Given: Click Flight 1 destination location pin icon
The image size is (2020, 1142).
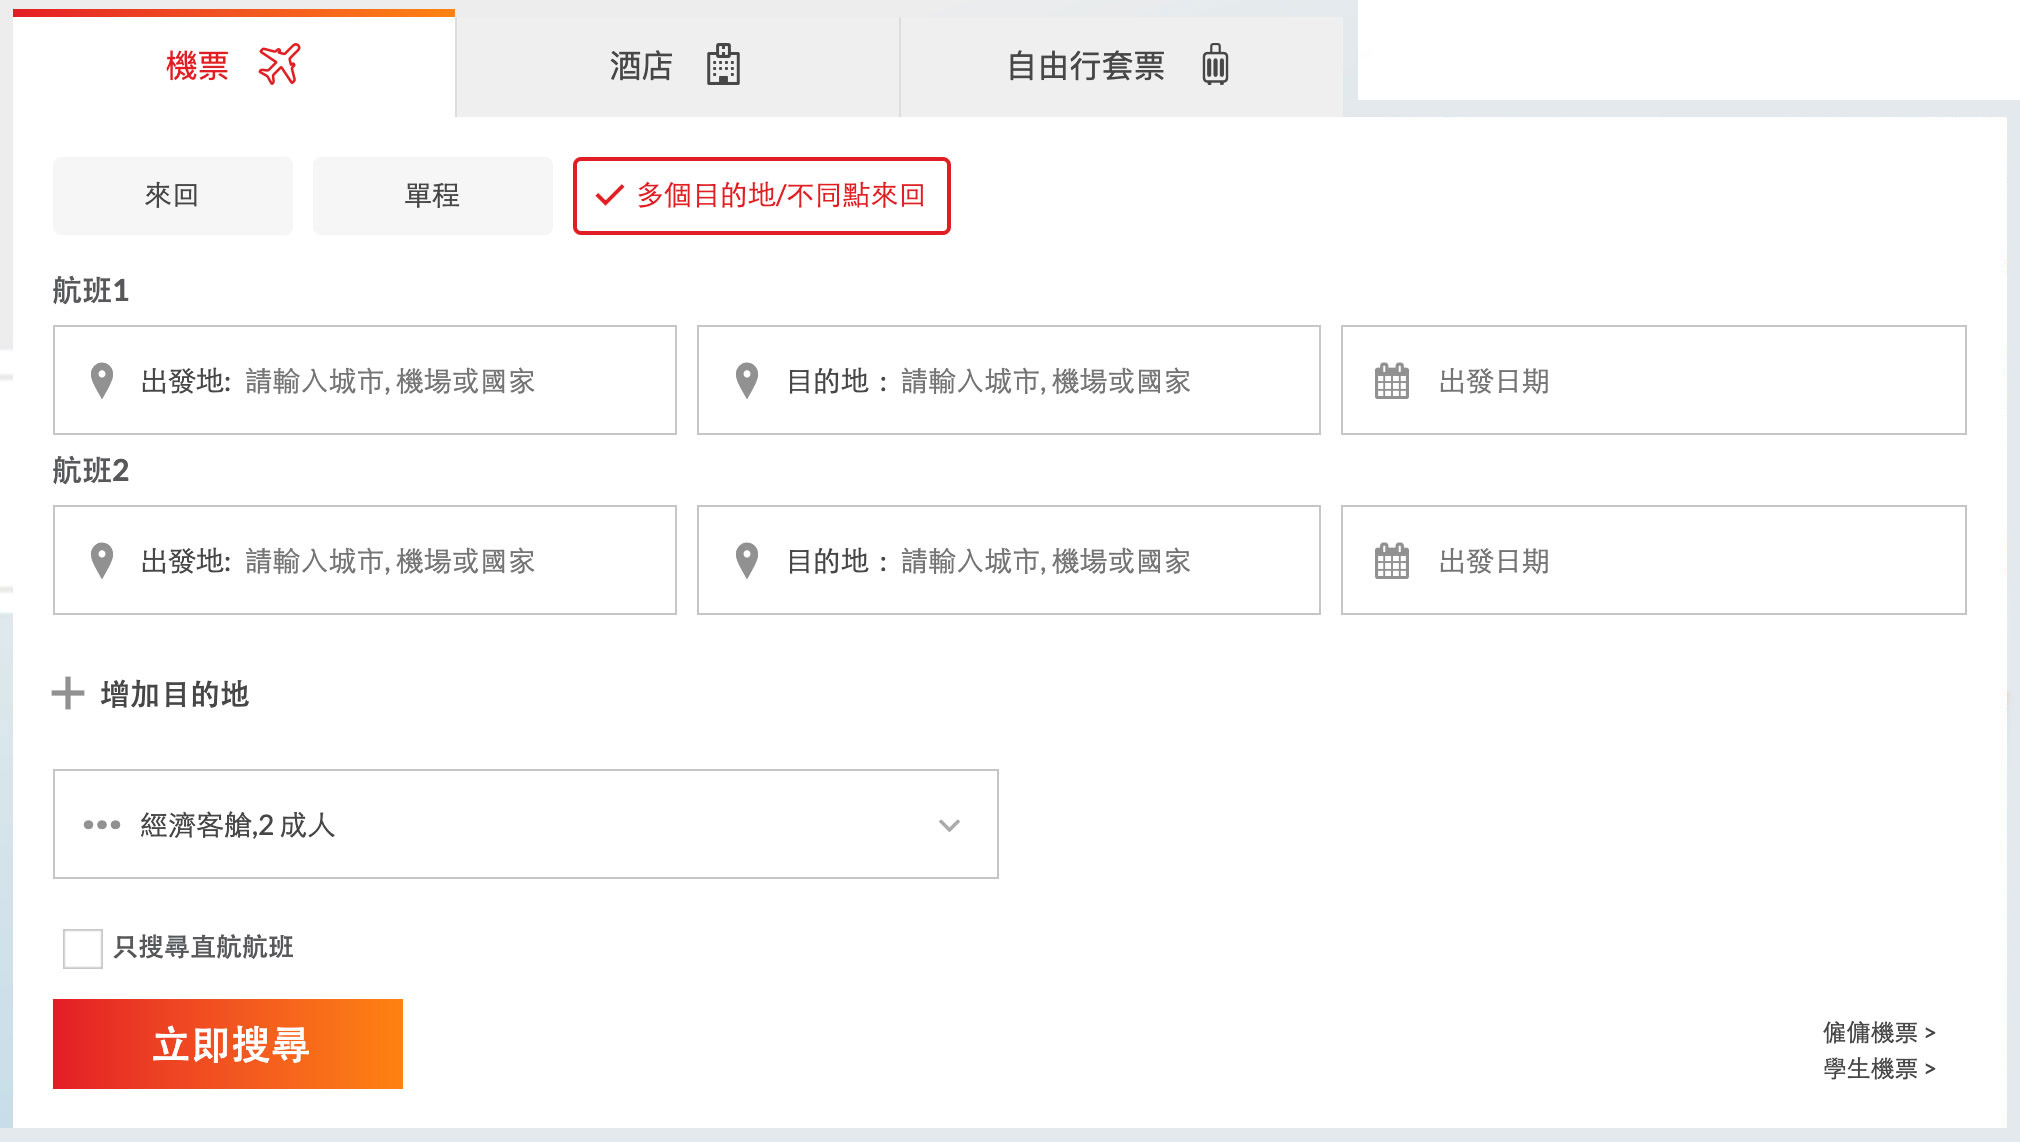Looking at the screenshot, I should tap(746, 381).
